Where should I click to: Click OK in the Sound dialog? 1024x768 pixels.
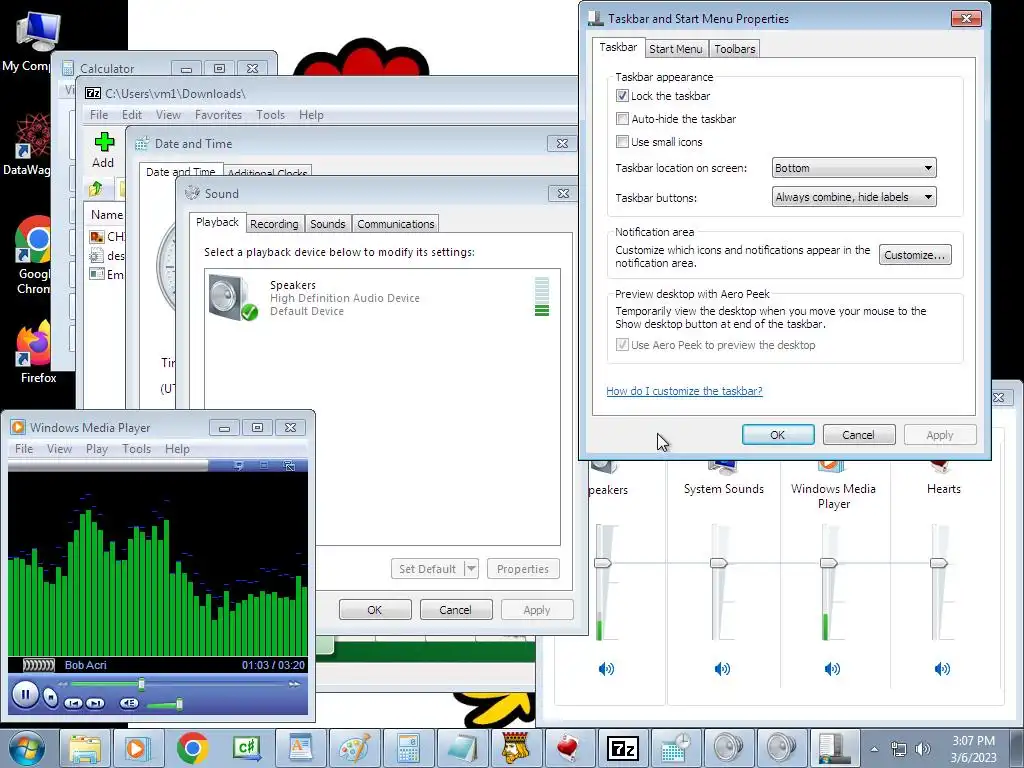(x=375, y=610)
